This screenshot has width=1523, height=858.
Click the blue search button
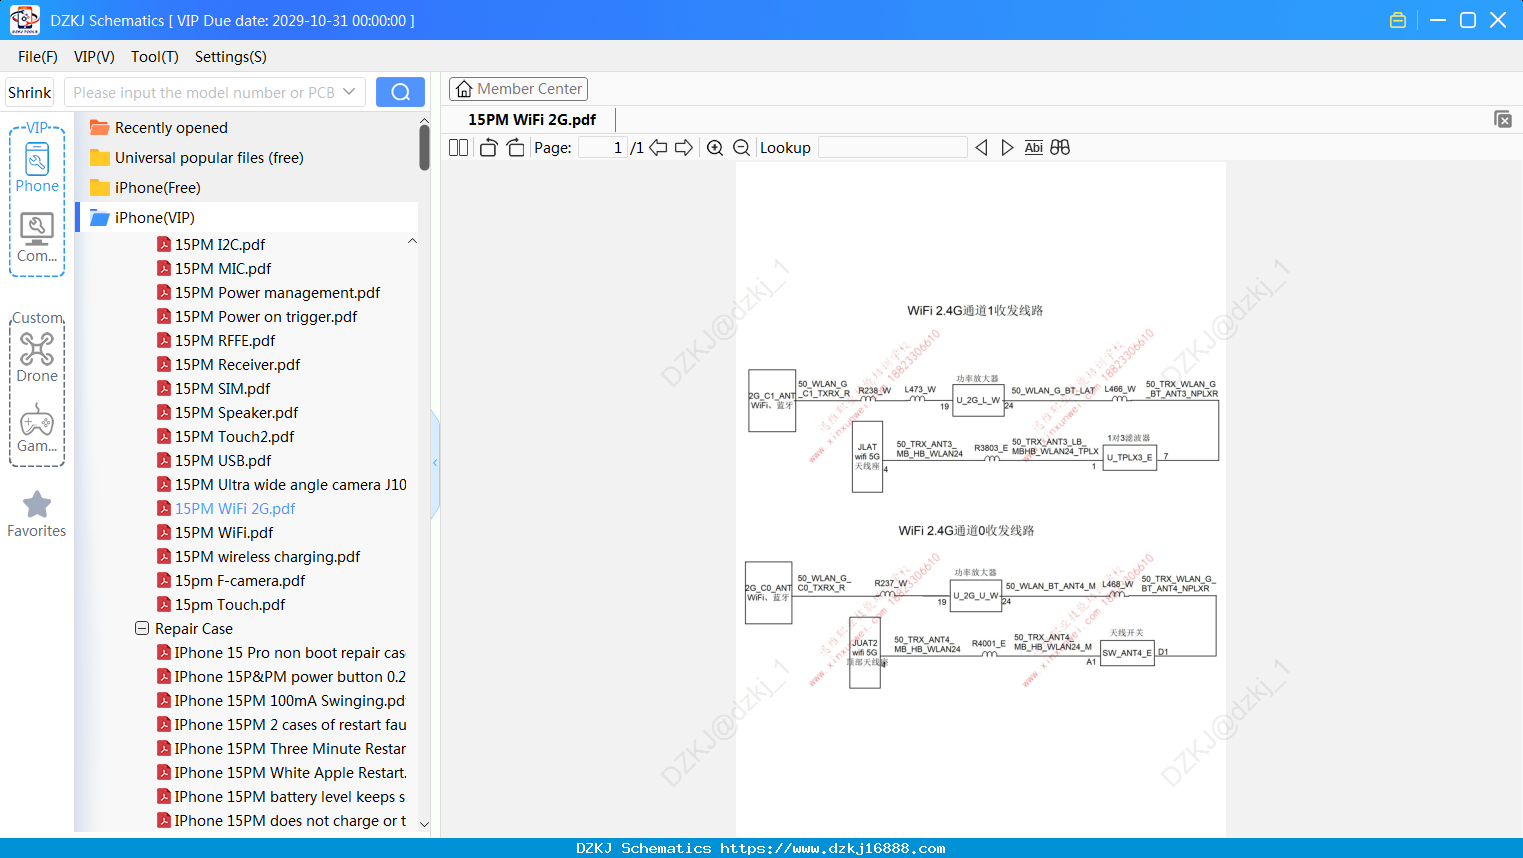click(400, 92)
